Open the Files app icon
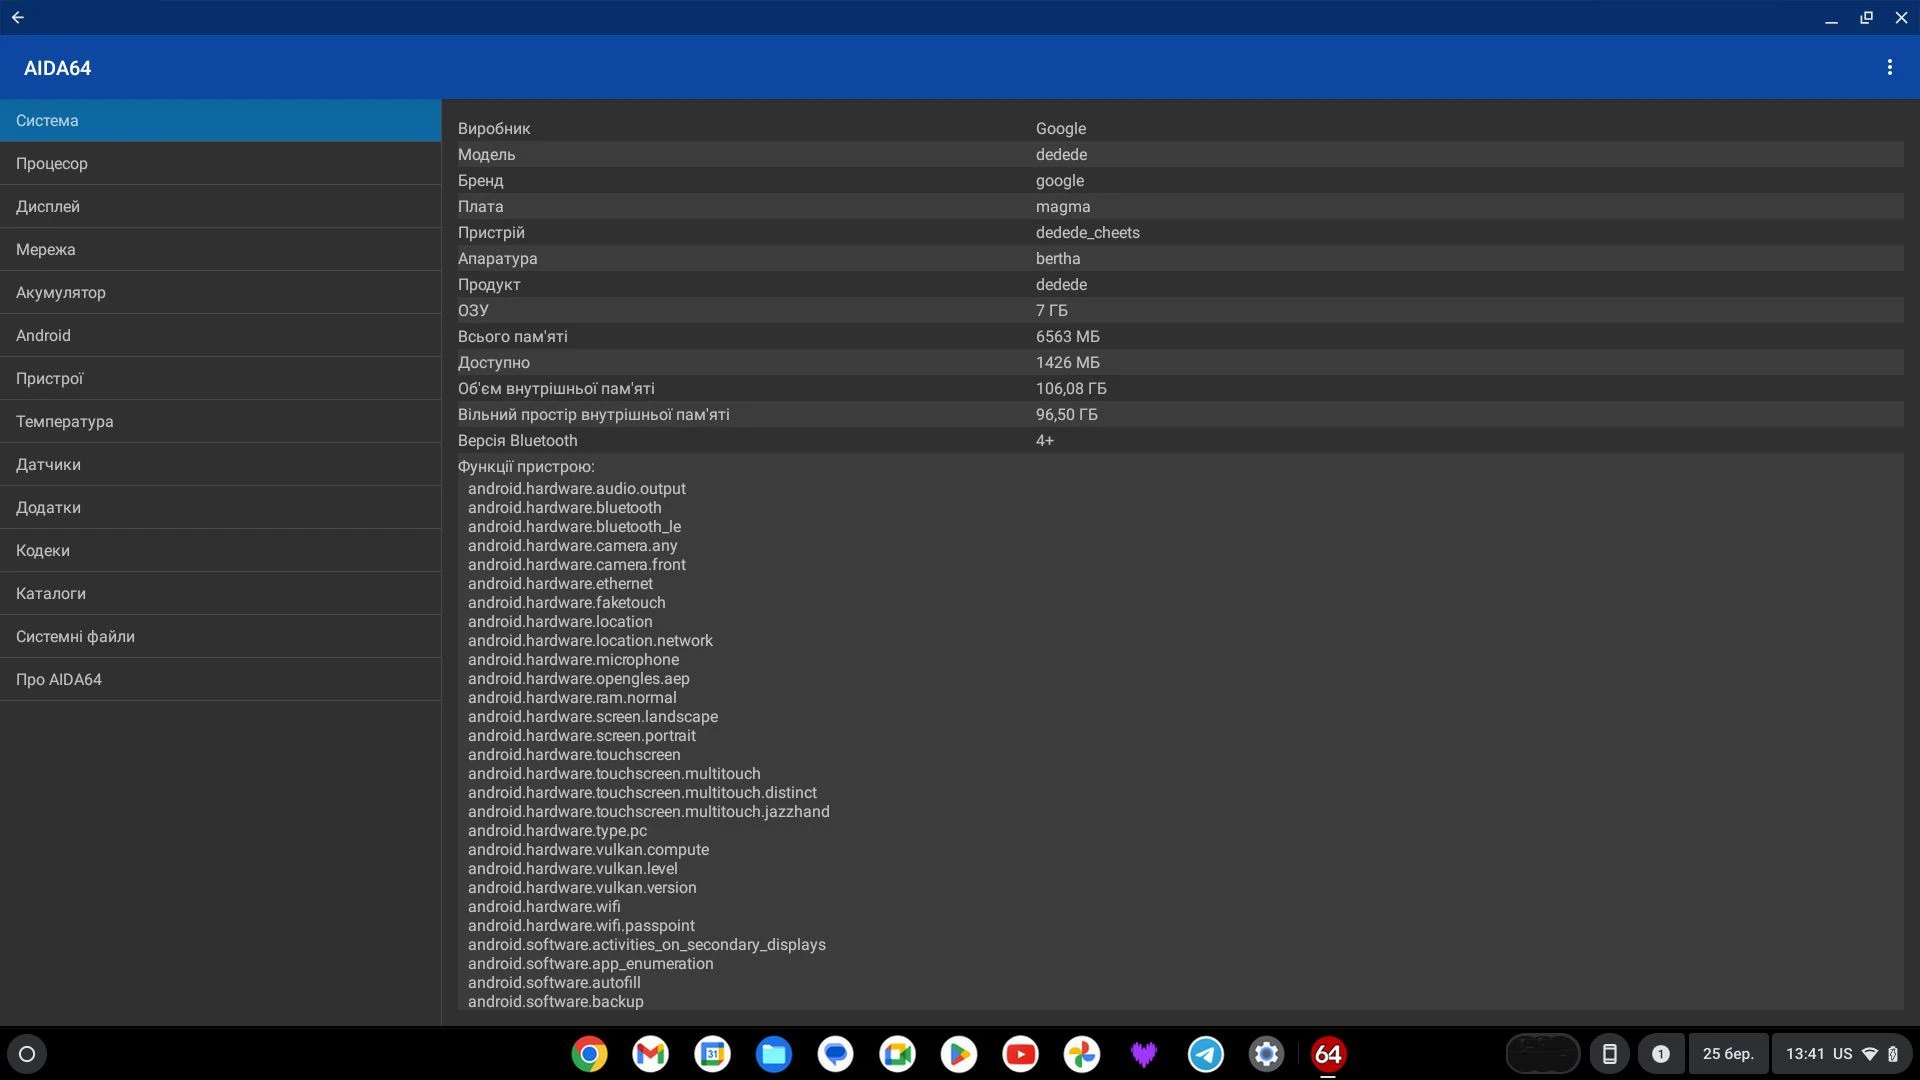 [x=774, y=1054]
